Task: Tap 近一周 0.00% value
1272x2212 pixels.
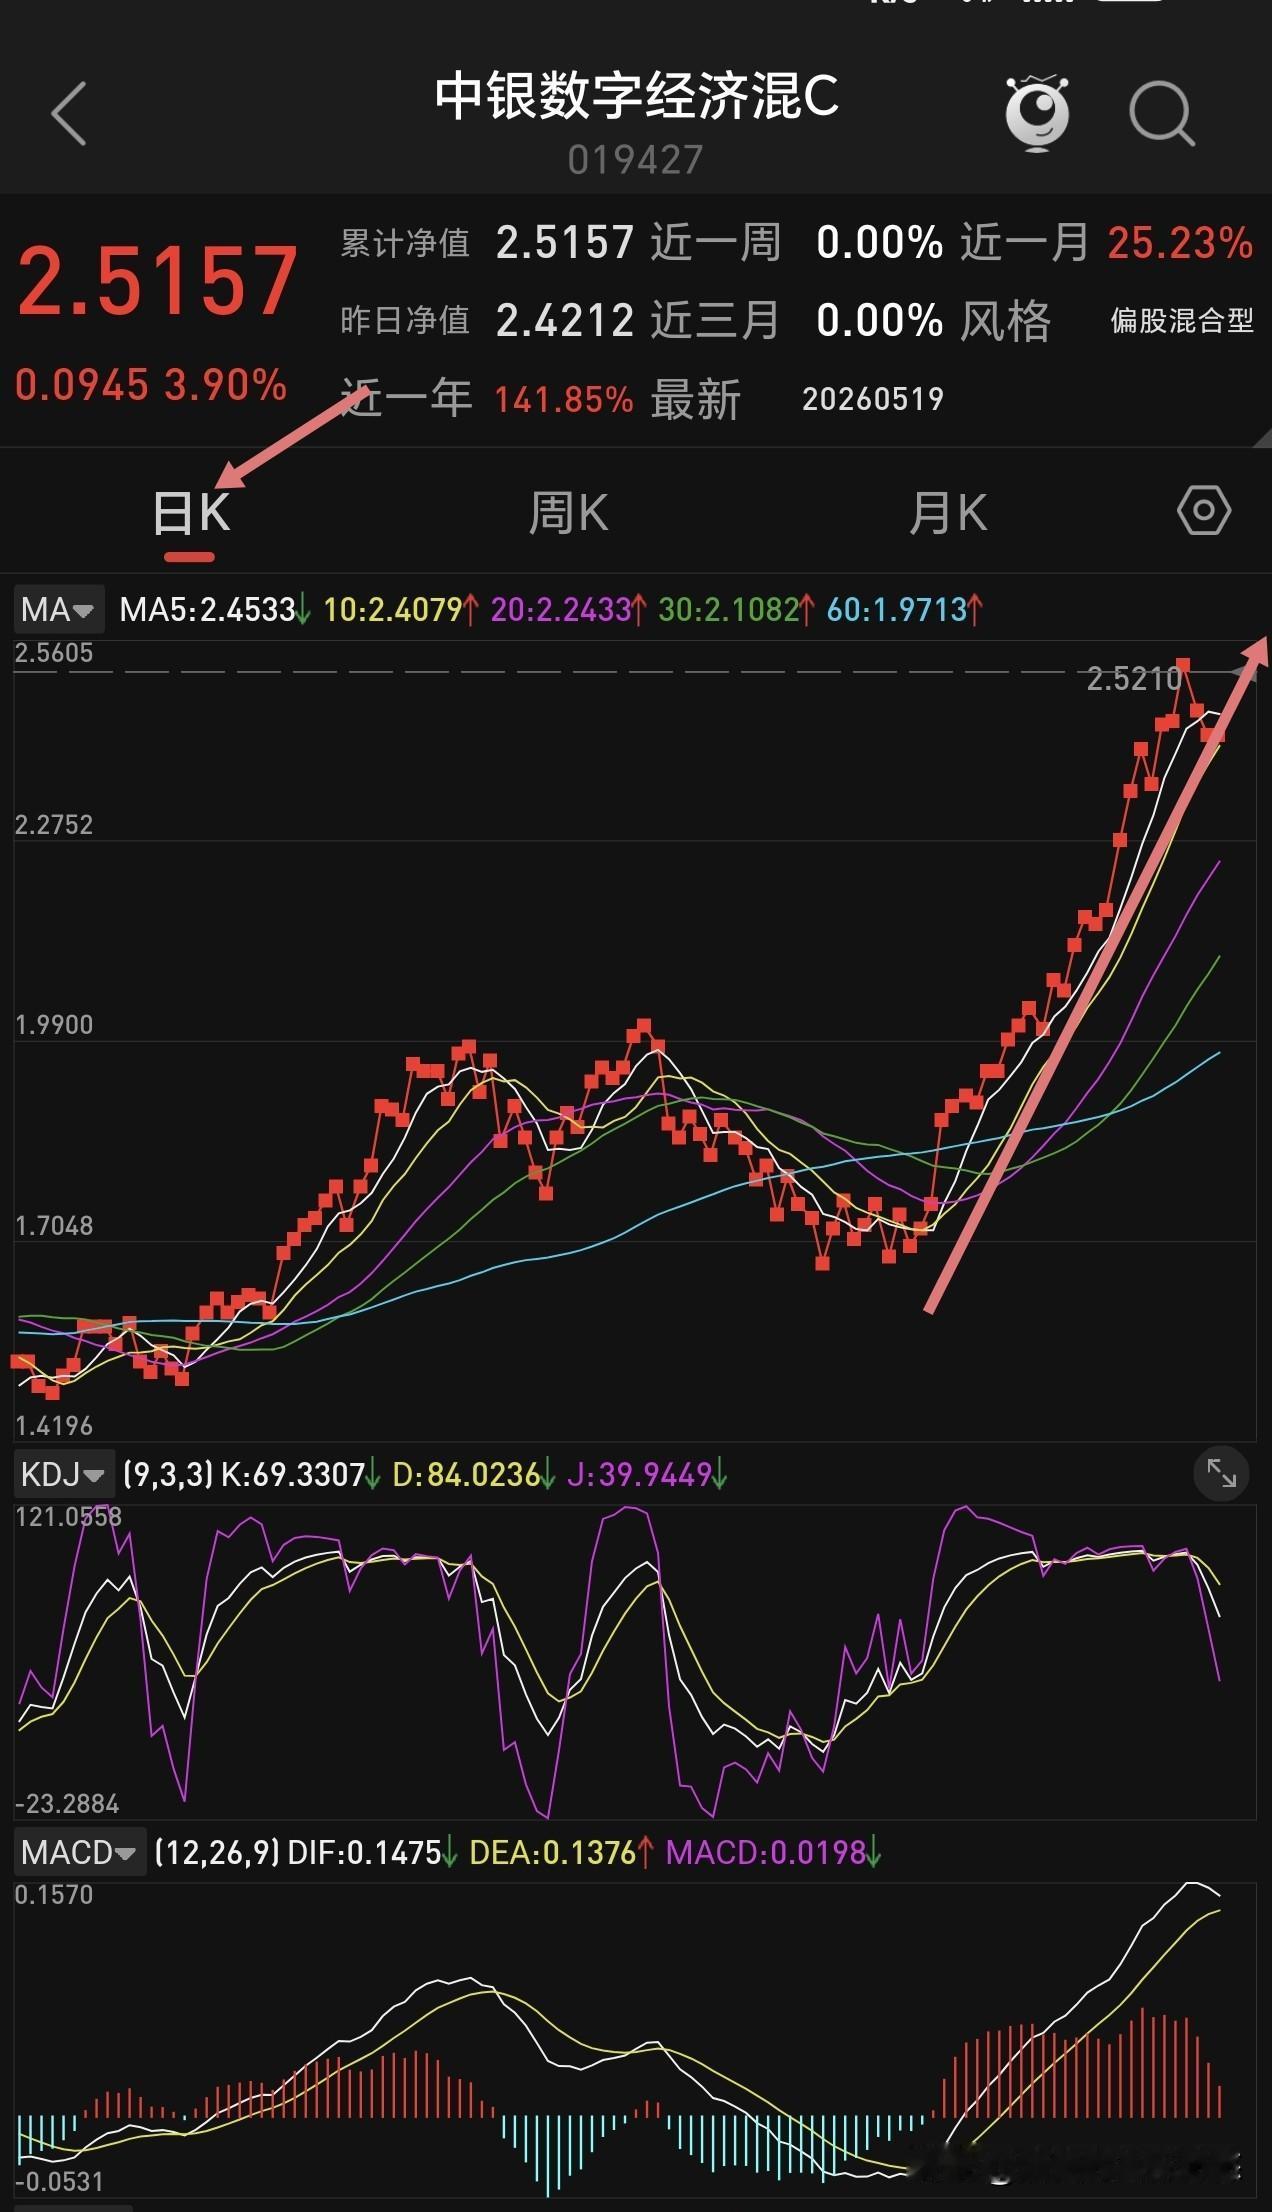Action: pos(879,243)
